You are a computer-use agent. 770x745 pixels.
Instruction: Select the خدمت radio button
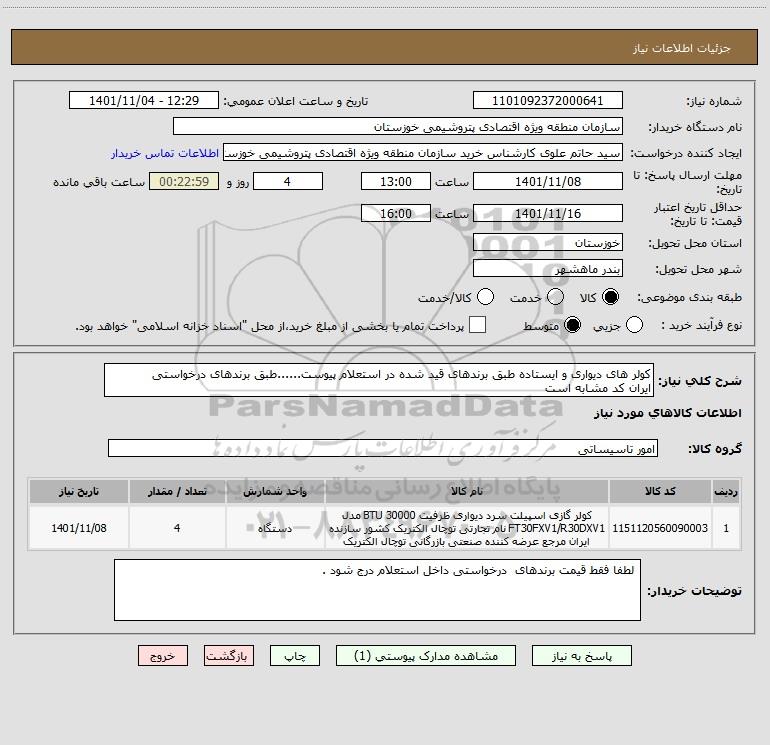555,297
